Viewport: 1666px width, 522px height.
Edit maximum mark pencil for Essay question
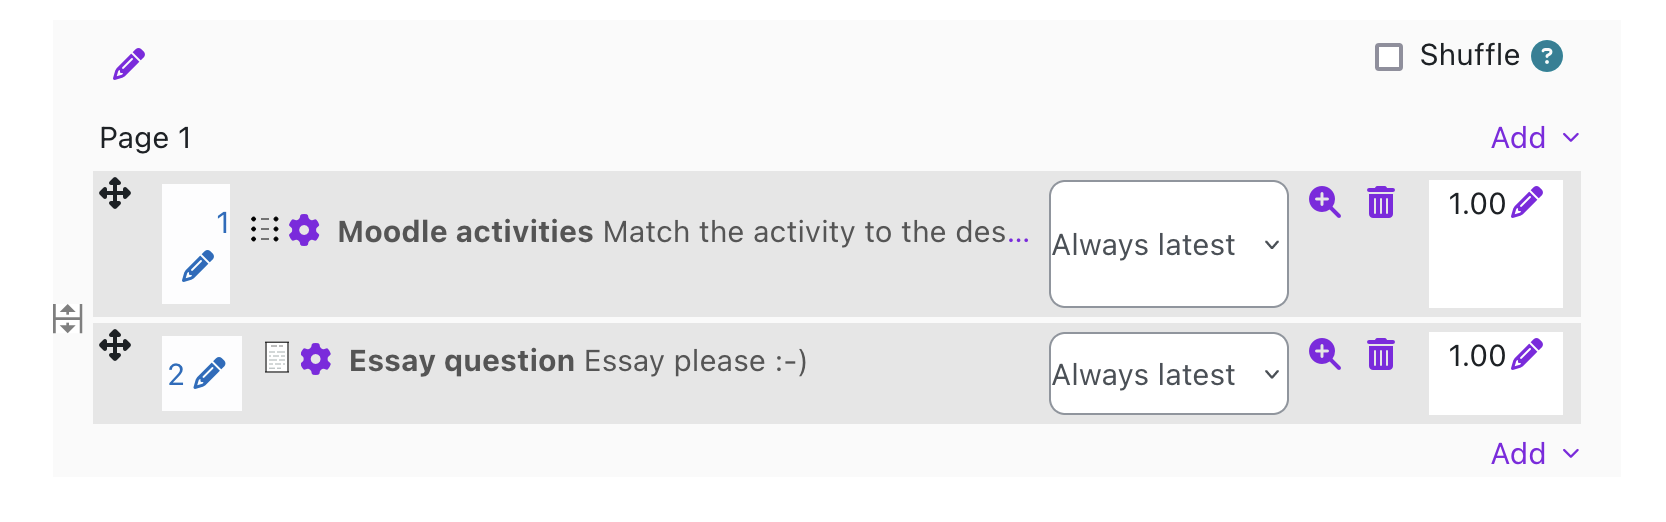[1527, 354]
